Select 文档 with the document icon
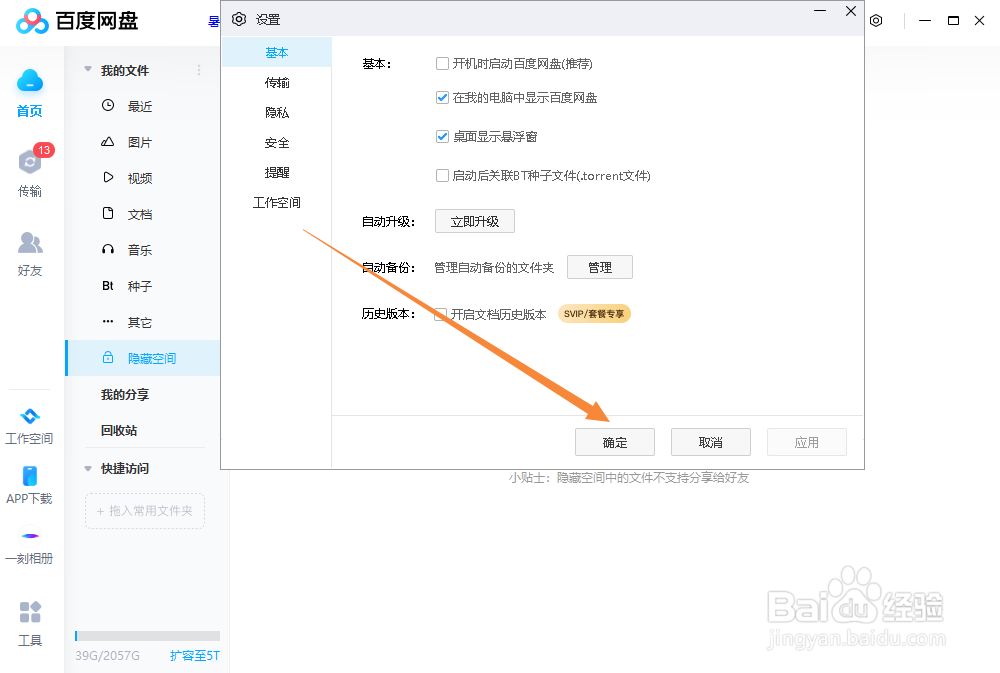Viewport: 1000px width, 673px height. tap(142, 214)
